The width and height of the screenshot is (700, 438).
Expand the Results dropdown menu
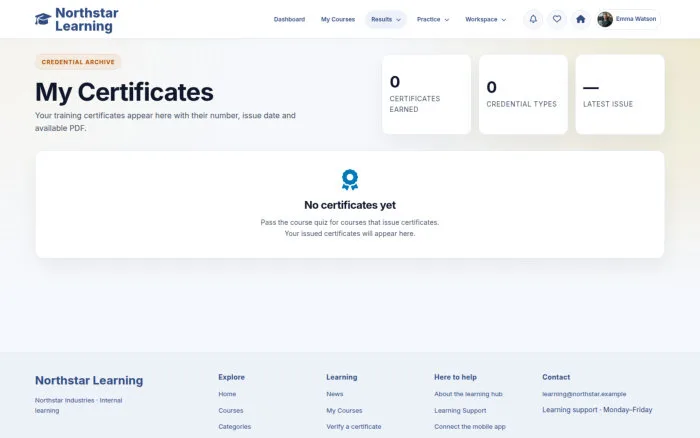pyautogui.click(x=386, y=19)
